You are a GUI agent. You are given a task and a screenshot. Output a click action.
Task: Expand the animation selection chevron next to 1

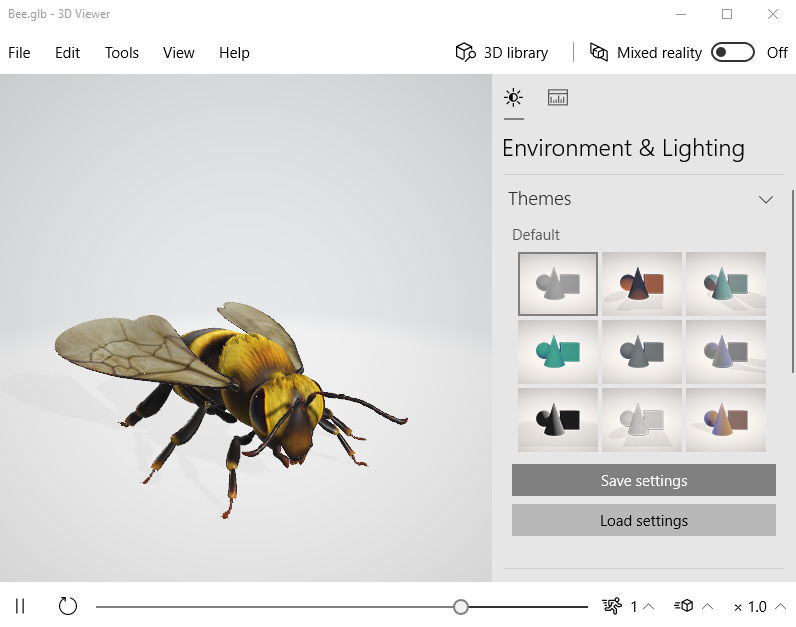[649, 606]
